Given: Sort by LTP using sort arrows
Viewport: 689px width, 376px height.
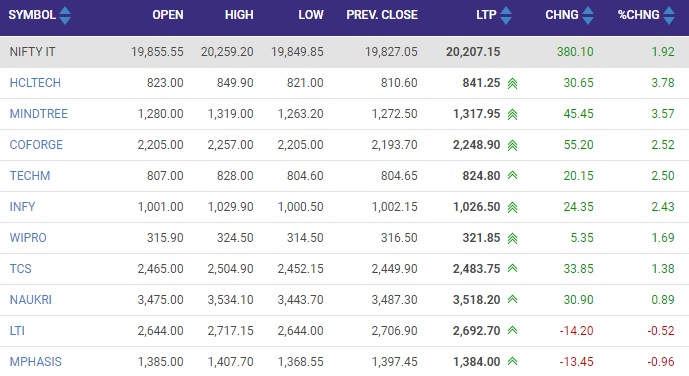Looking at the screenshot, I should point(506,15).
